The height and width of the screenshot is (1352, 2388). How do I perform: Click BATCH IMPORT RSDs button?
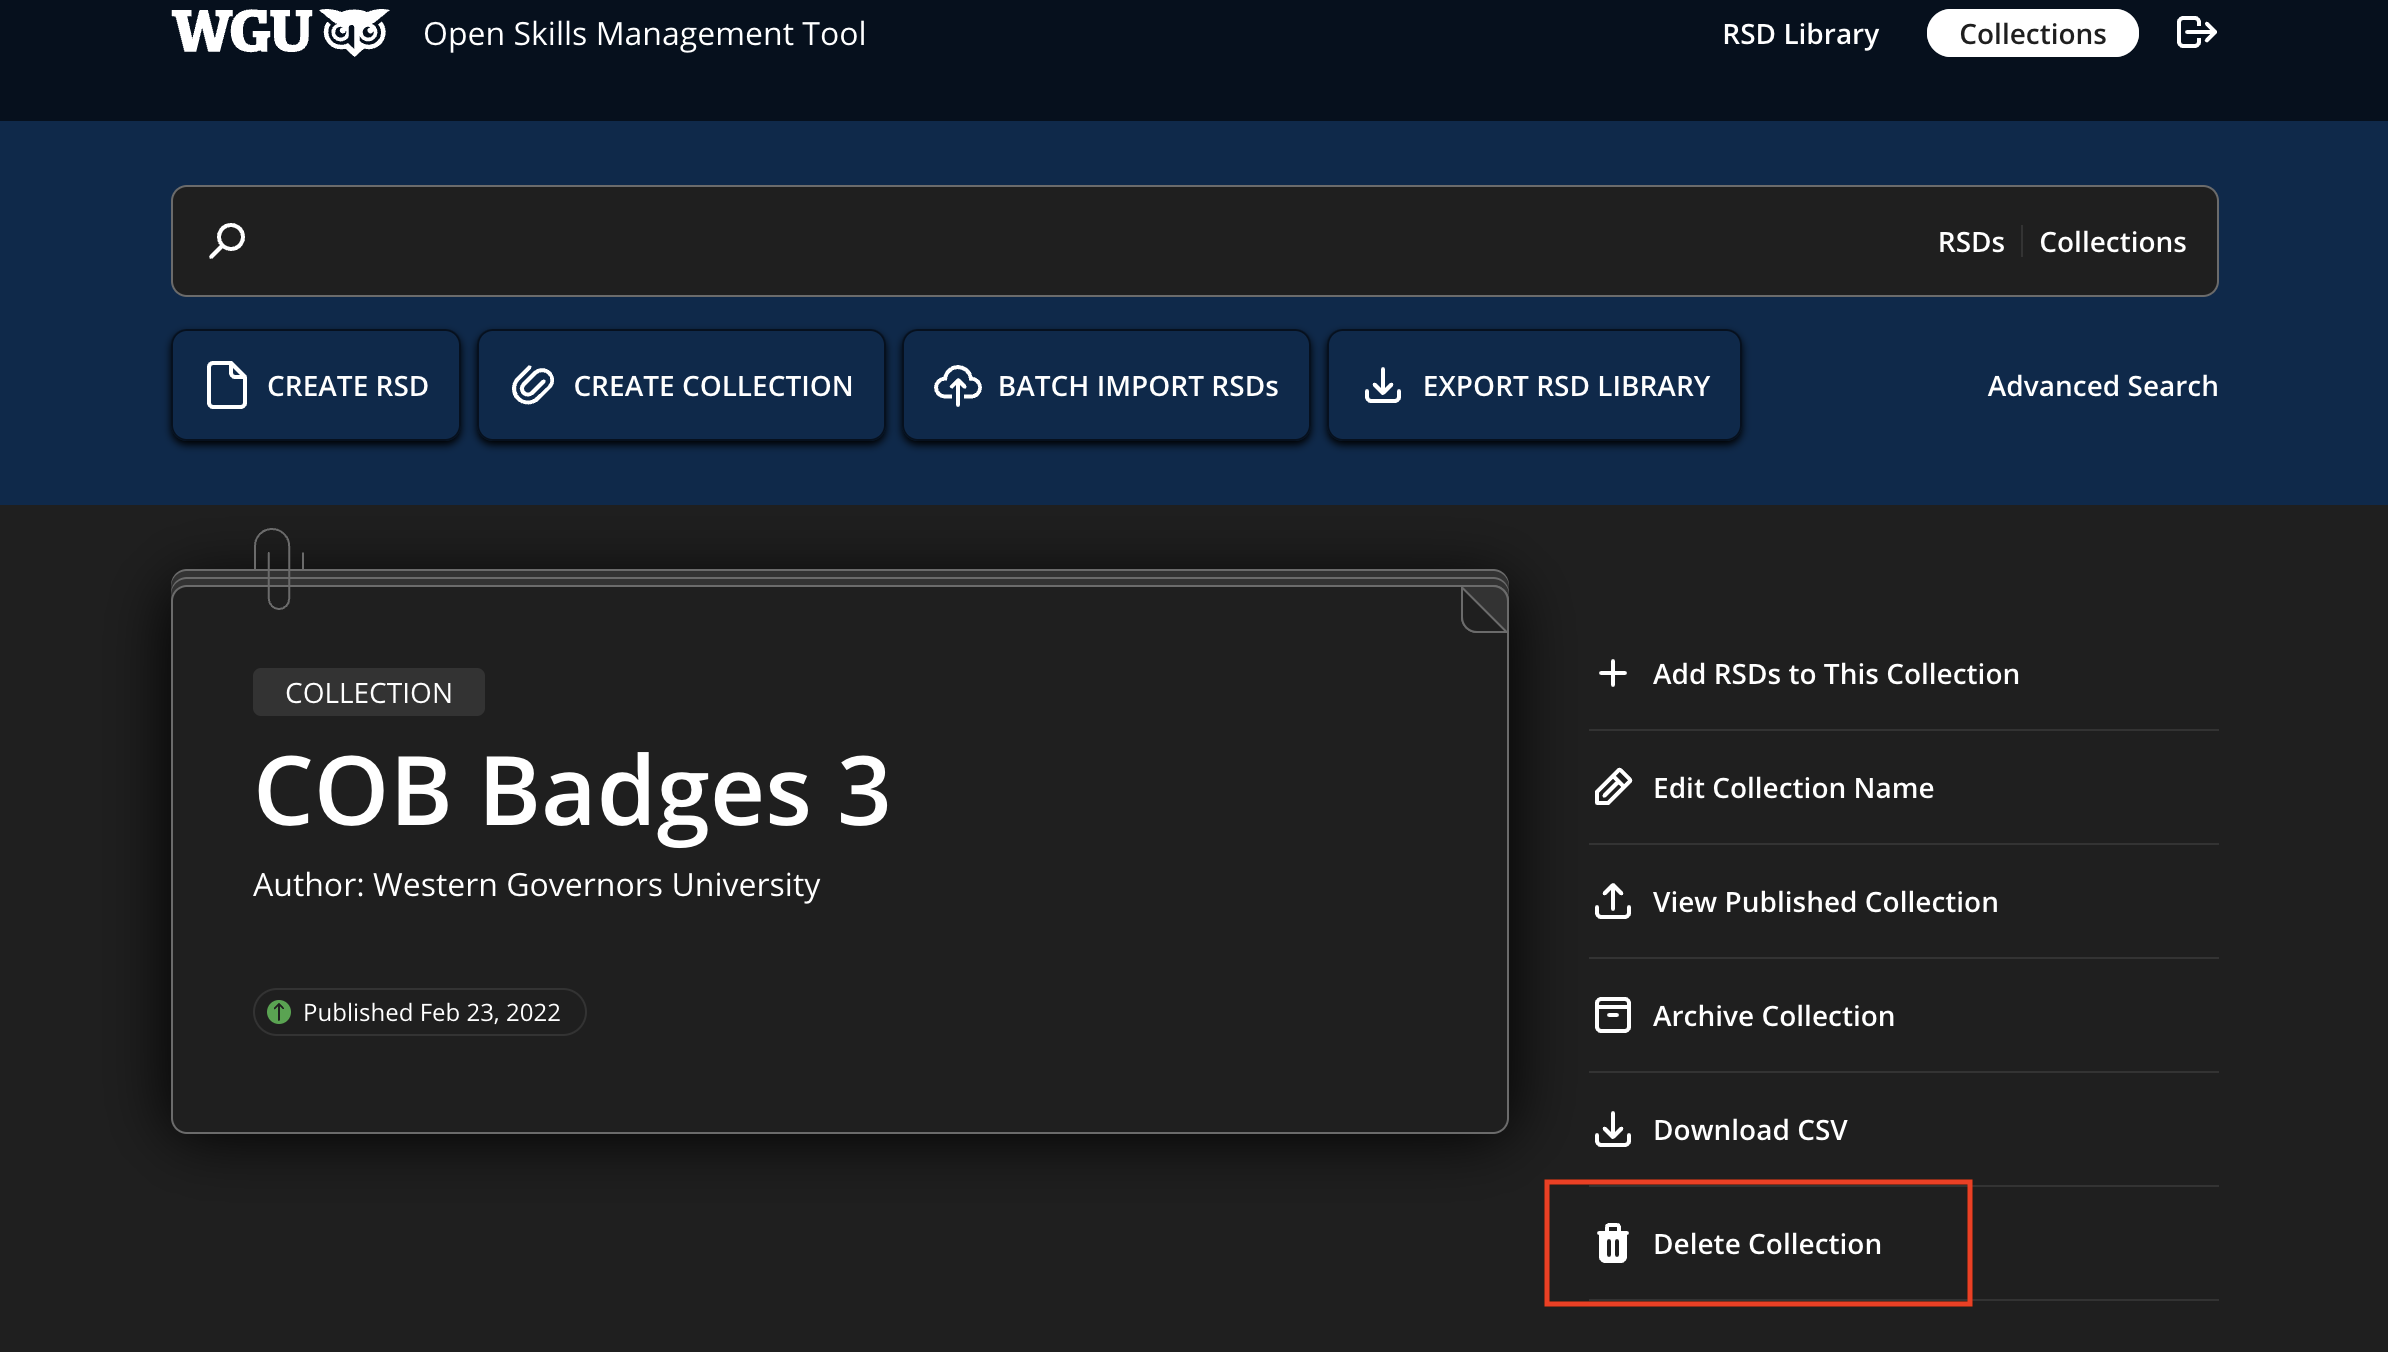[x=1106, y=386]
